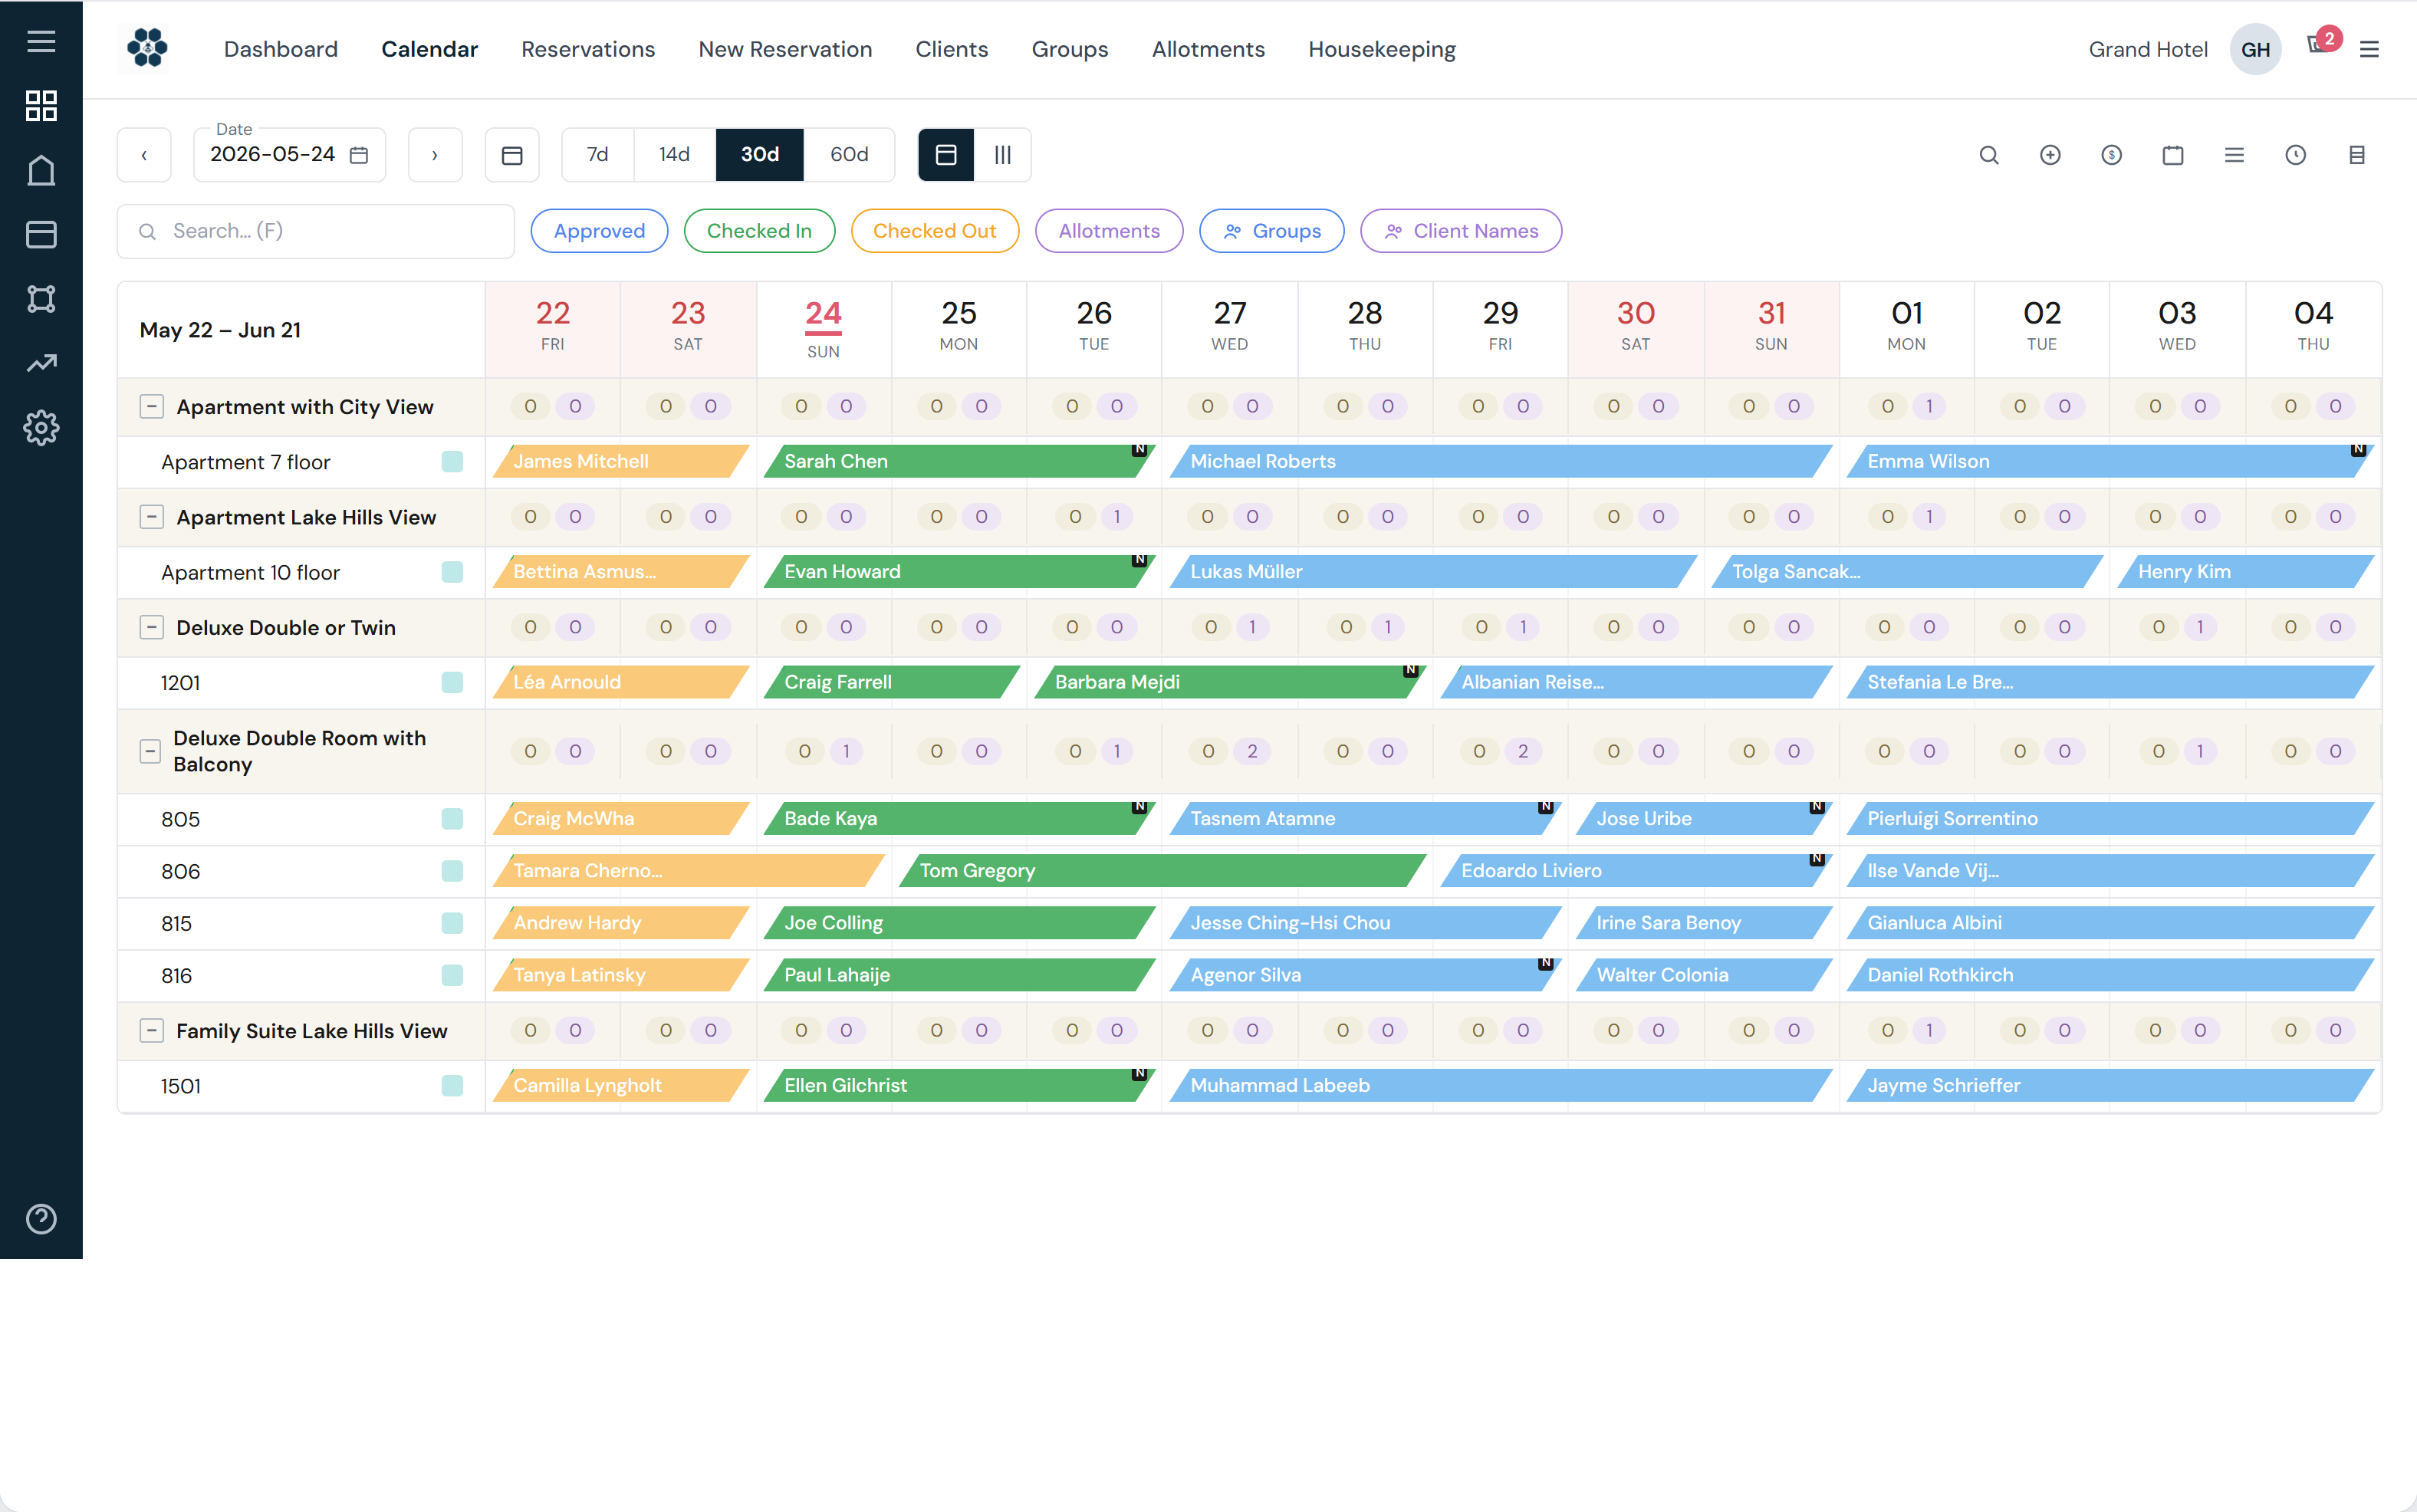Select the 60d range option
This screenshot has width=2417, height=1512.
click(x=849, y=155)
